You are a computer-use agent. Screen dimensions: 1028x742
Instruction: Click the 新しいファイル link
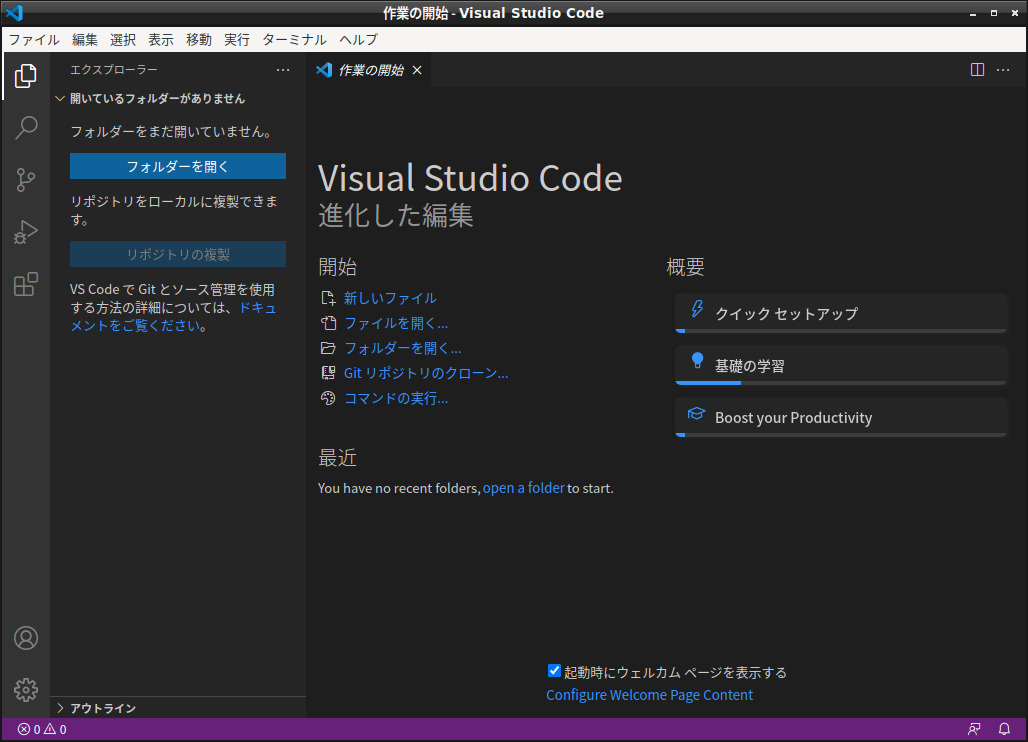390,298
